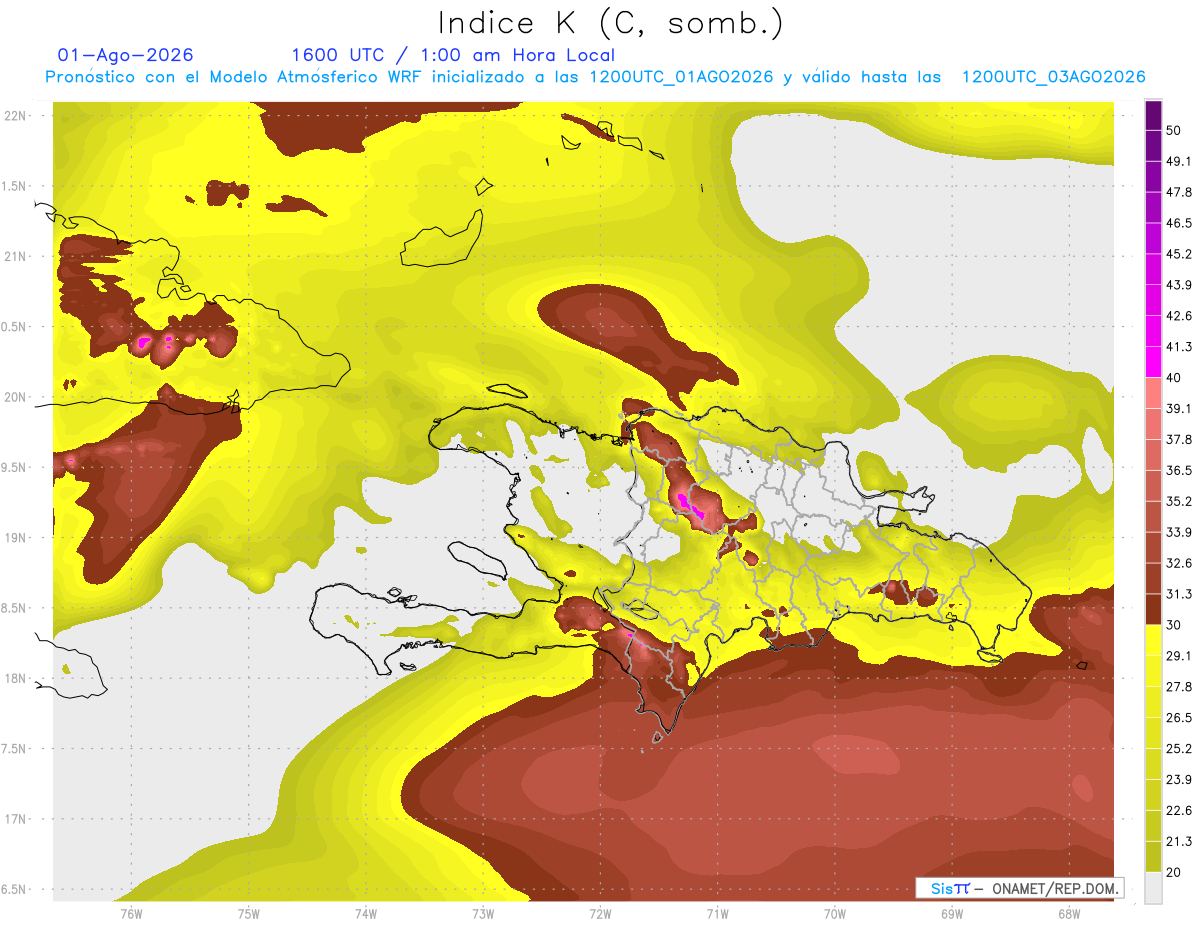Viewport: 1200px width, 927px height.
Task: Click the colorbar value "25.2"
Action: pos(1179,749)
